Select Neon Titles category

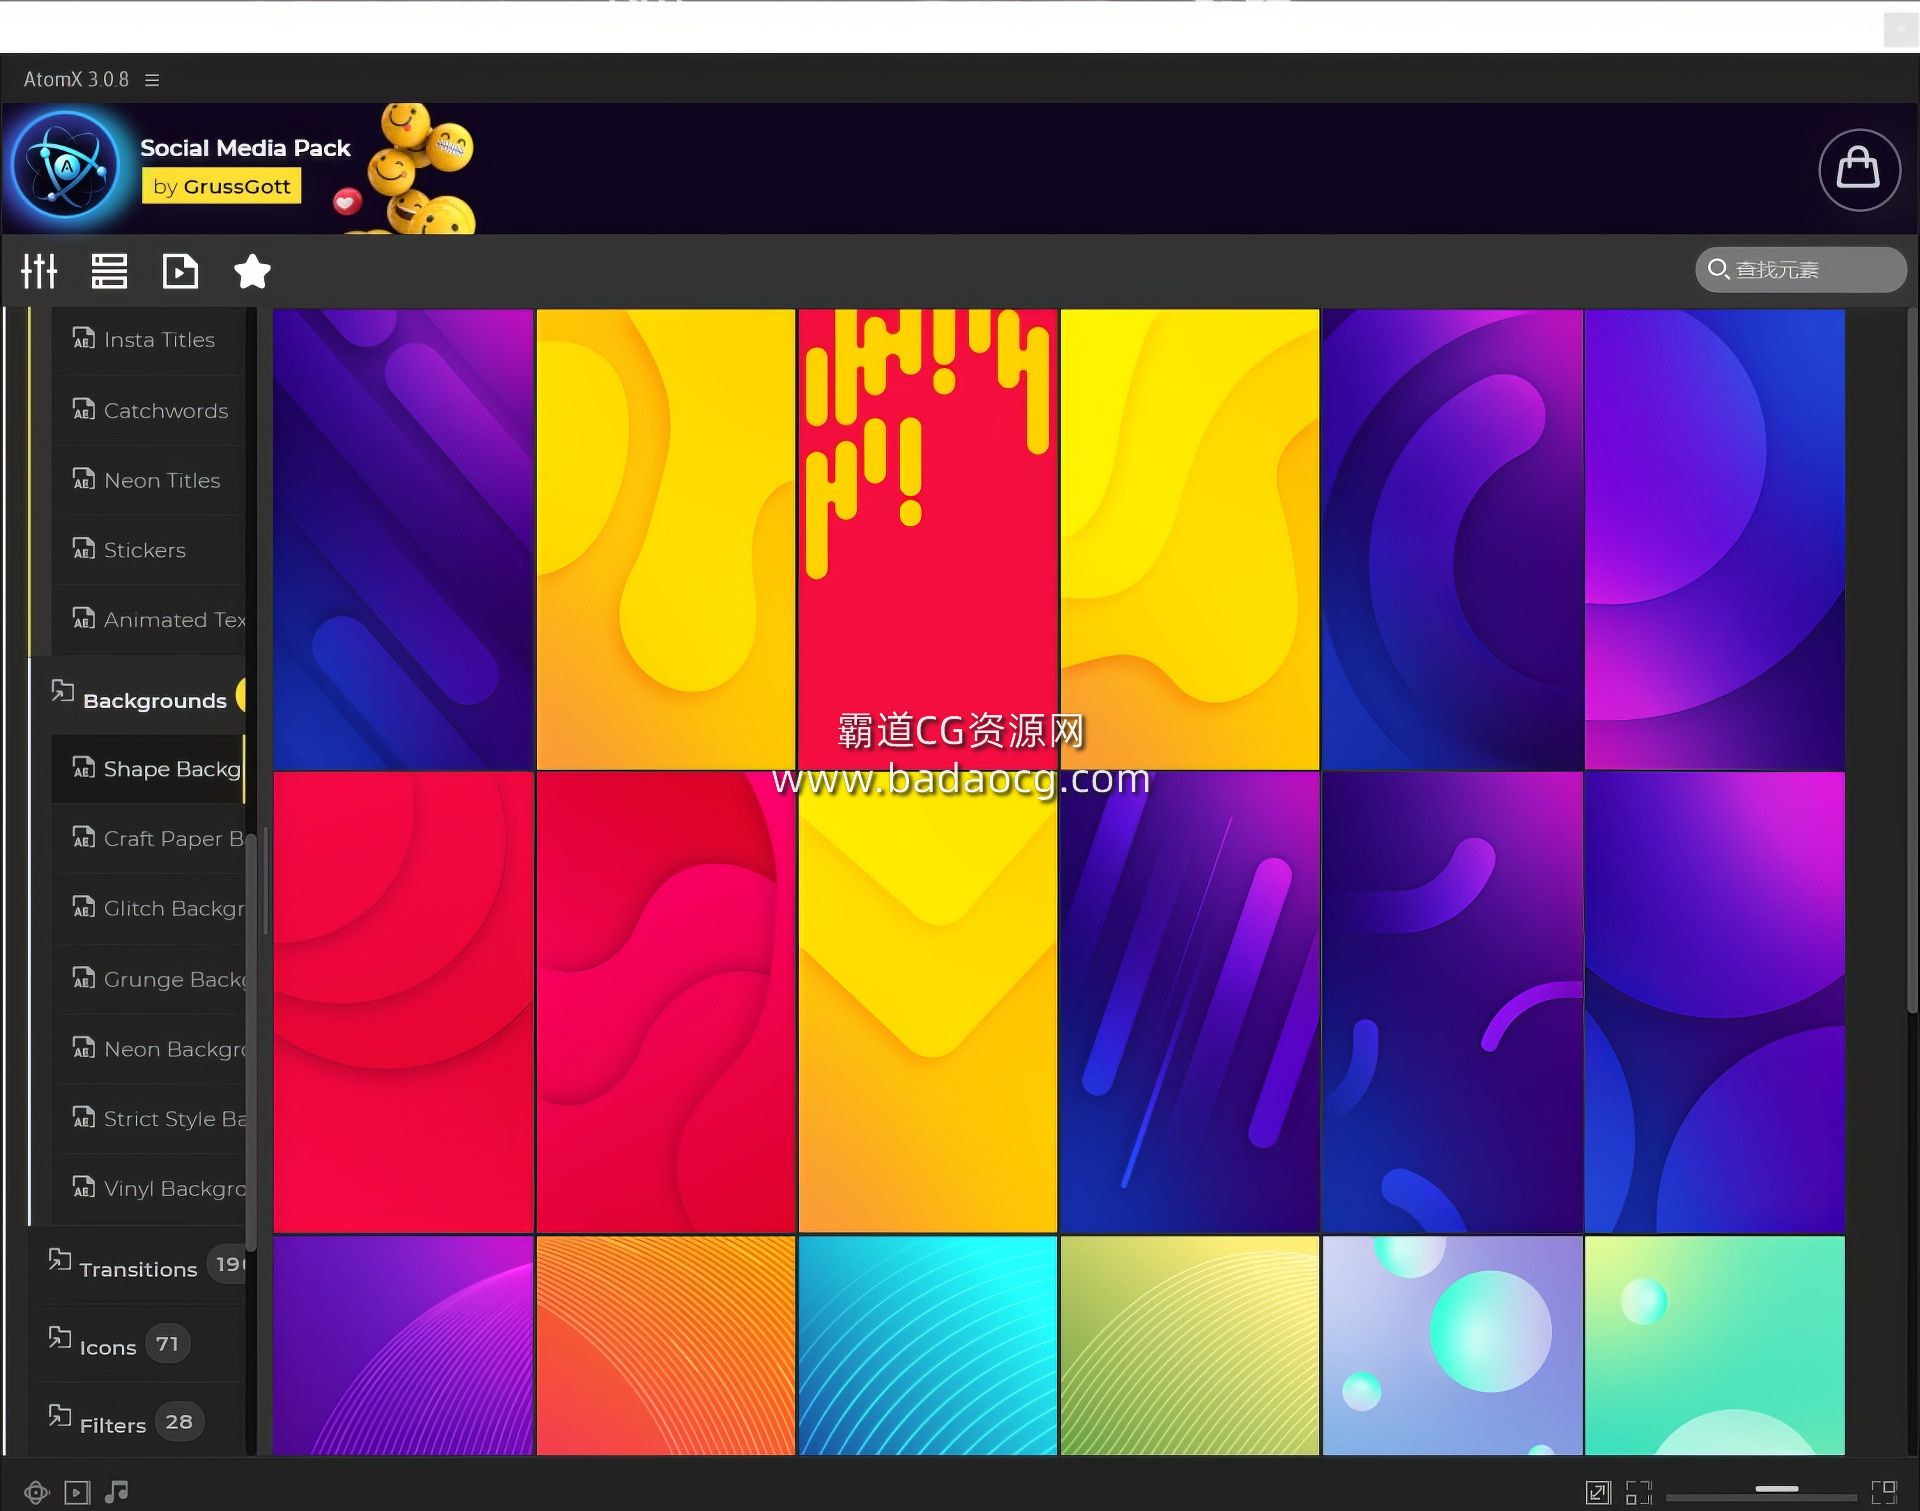[x=148, y=481]
